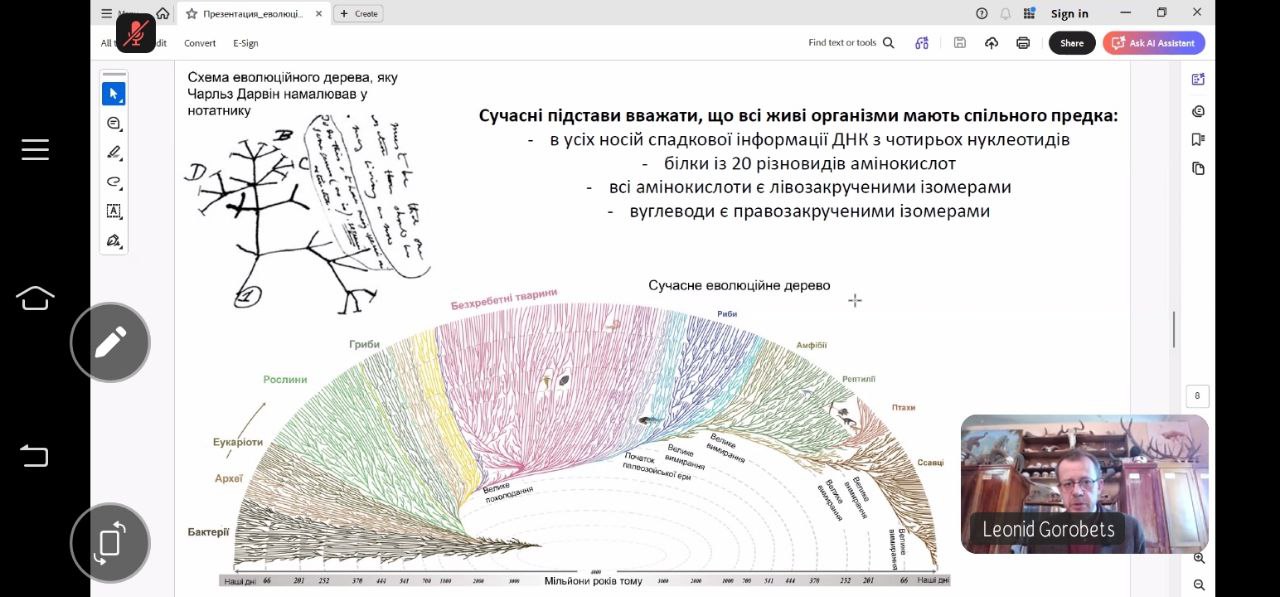Toggle the star on the Презентация tab
1280x597 pixels.
[191, 14]
